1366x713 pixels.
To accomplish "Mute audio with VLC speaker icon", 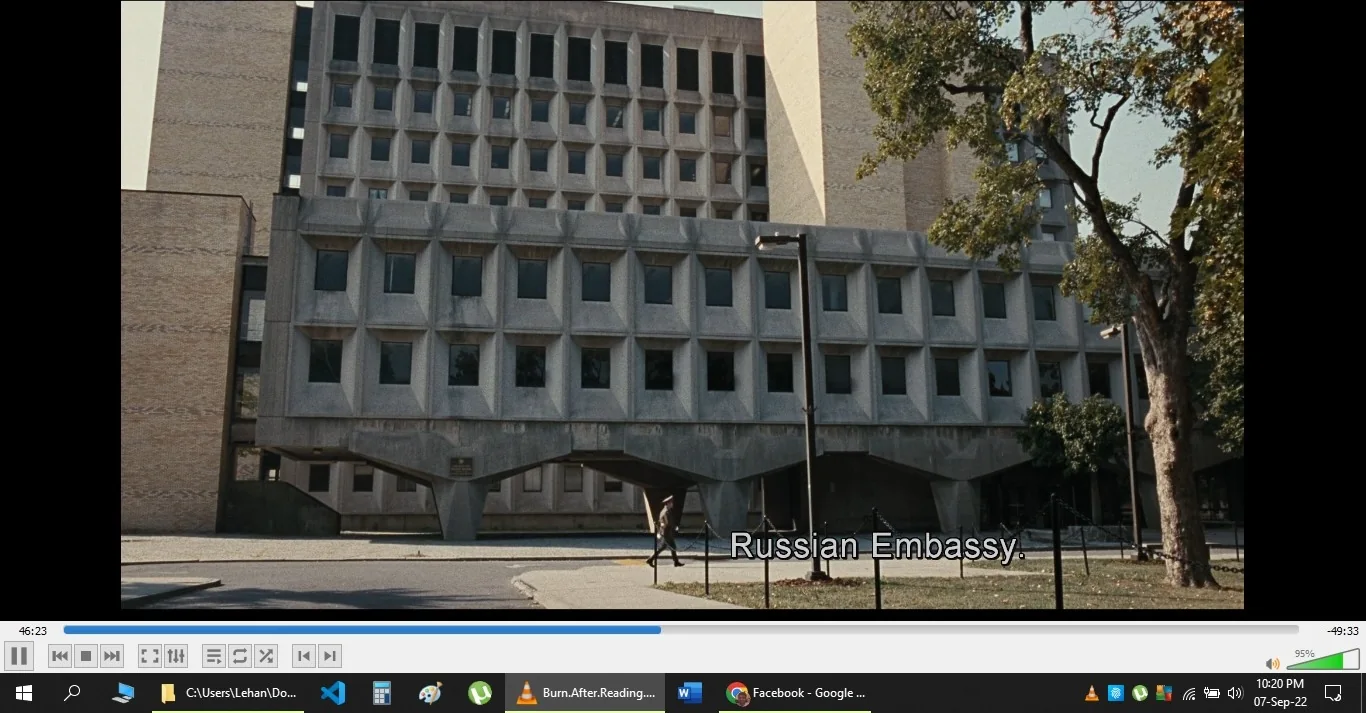I will coord(1272,663).
